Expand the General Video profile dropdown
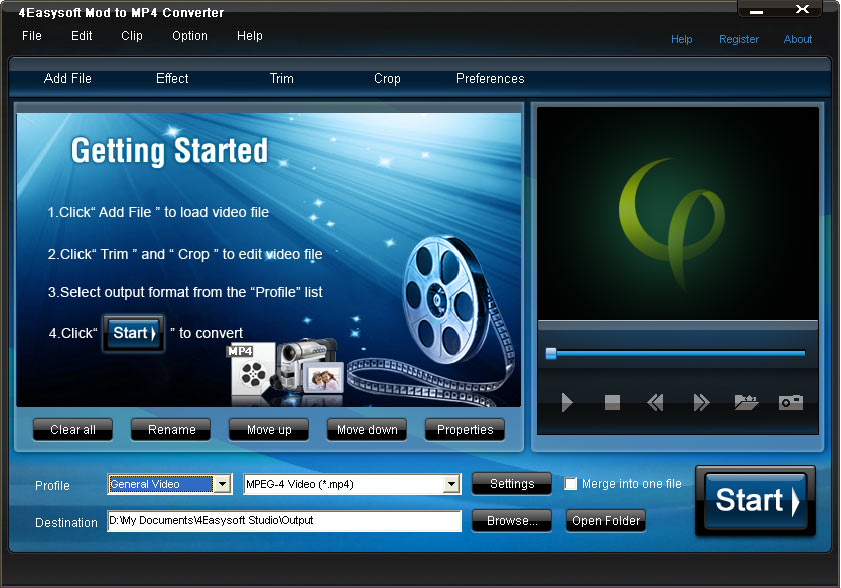 [221, 483]
